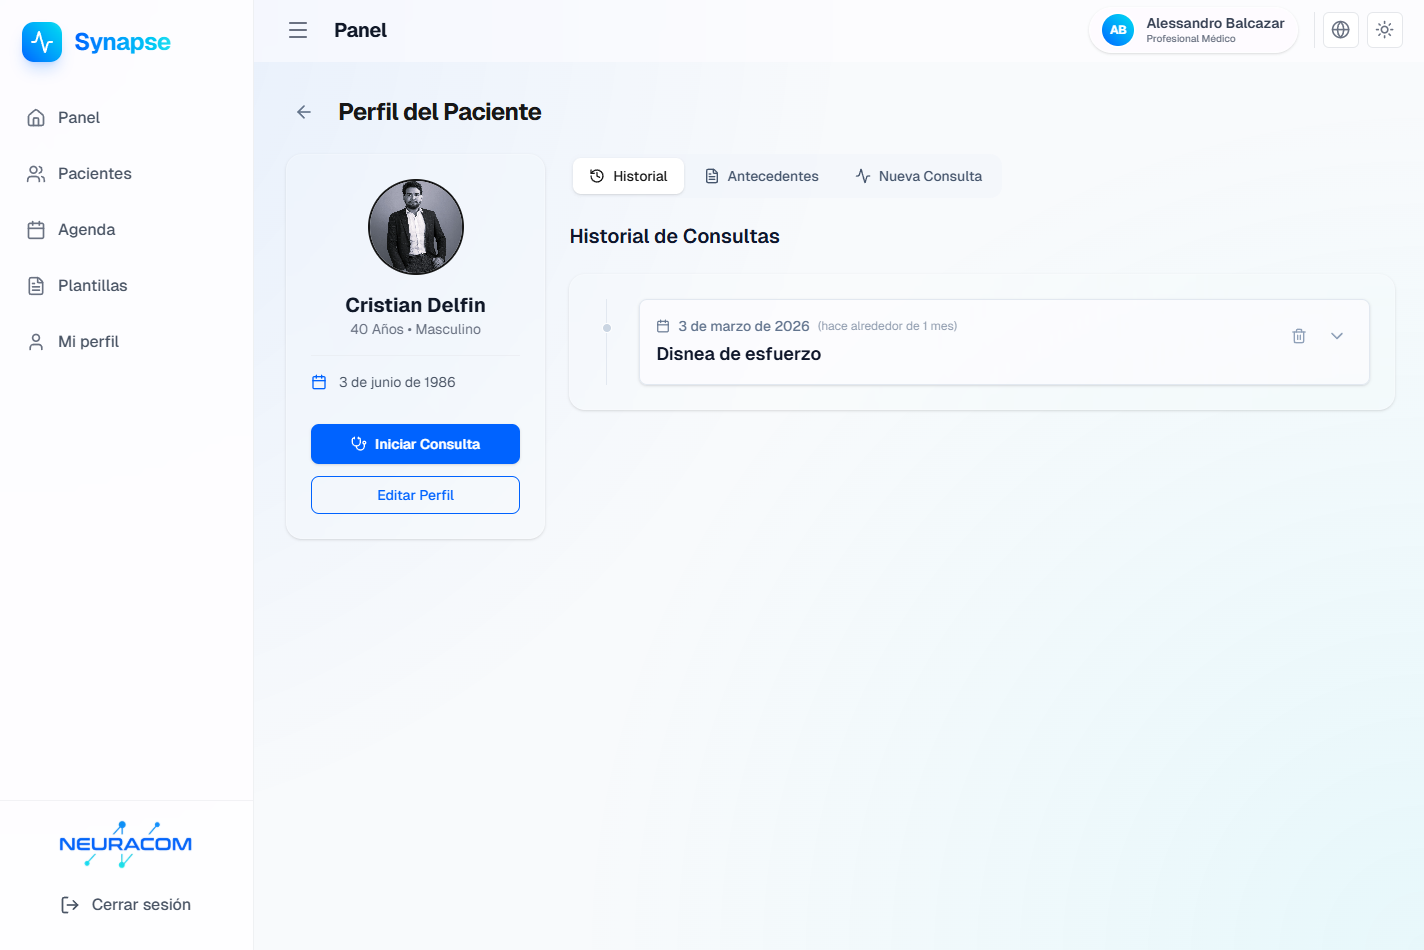
Task: Switch to the Antecedentes tab
Action: (x=762, y=176)
